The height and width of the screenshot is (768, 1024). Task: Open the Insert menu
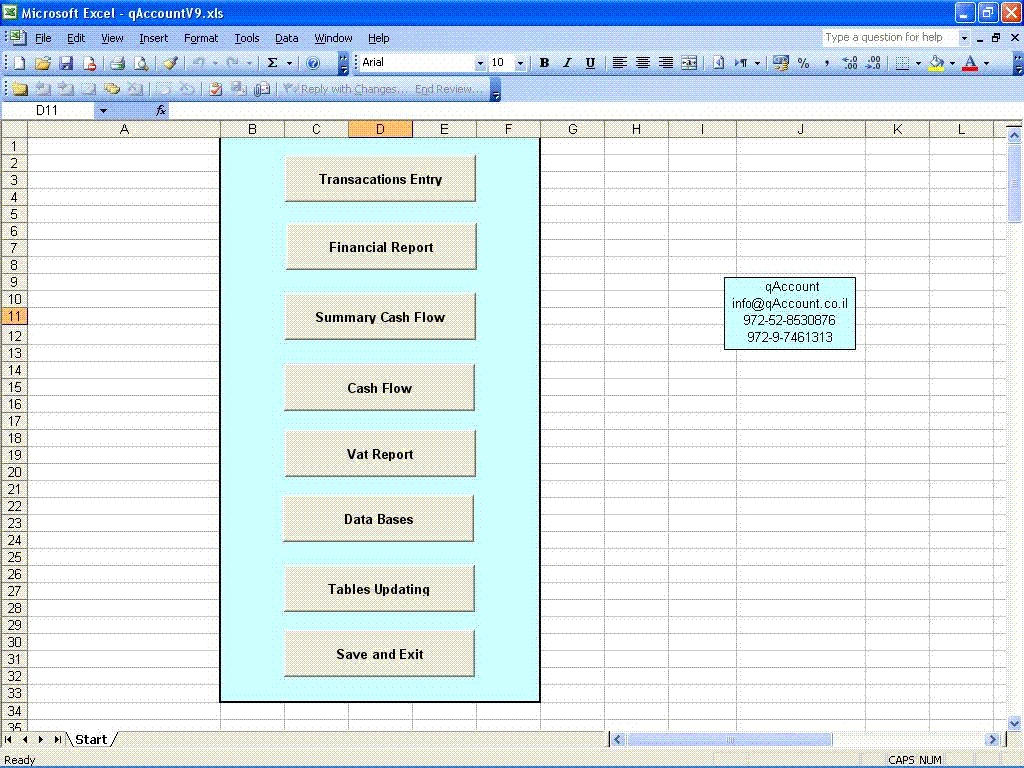[153, 38]
